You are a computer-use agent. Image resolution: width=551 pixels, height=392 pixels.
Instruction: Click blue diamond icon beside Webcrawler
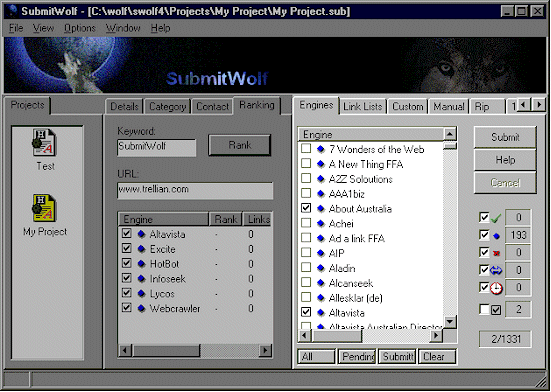pos(141,308)
